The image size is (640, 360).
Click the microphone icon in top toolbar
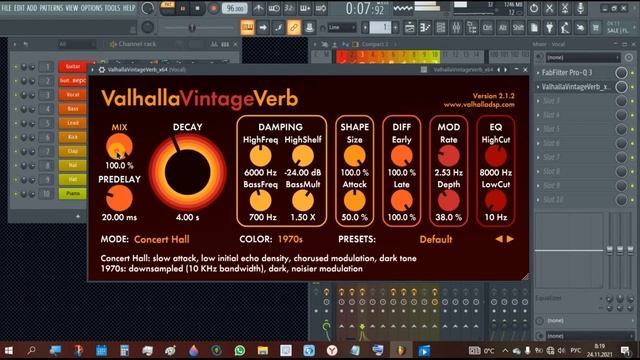tap(580, 8)
